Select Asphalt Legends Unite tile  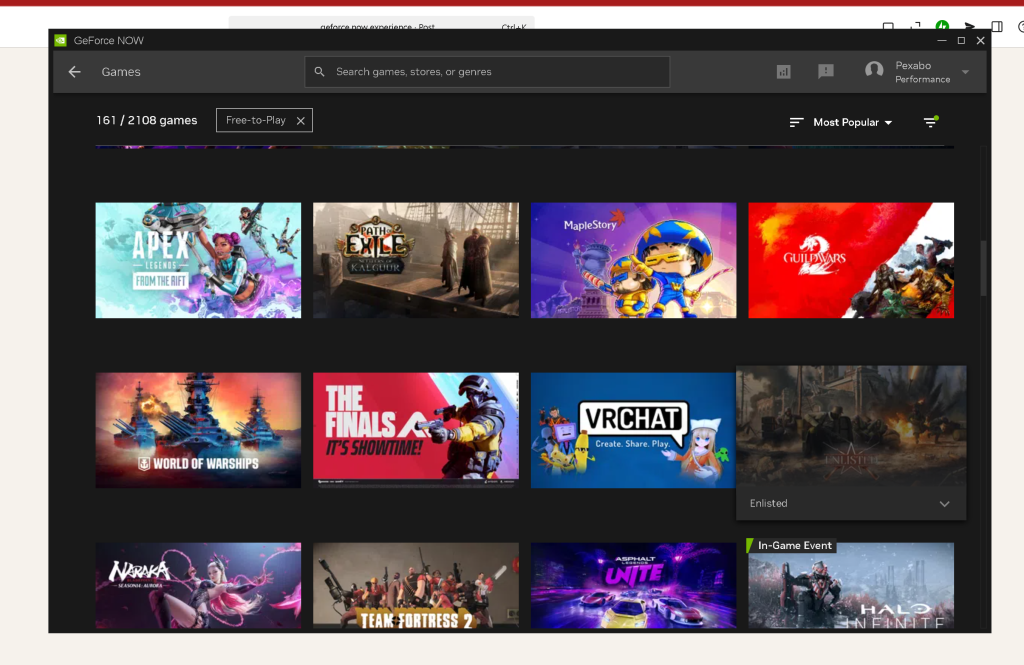[633, 586]
